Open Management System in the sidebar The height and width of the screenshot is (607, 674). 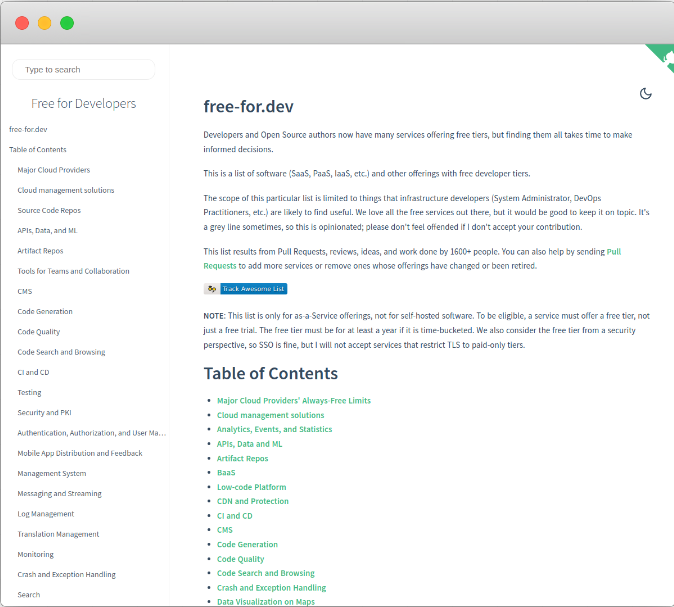(52, 473)
